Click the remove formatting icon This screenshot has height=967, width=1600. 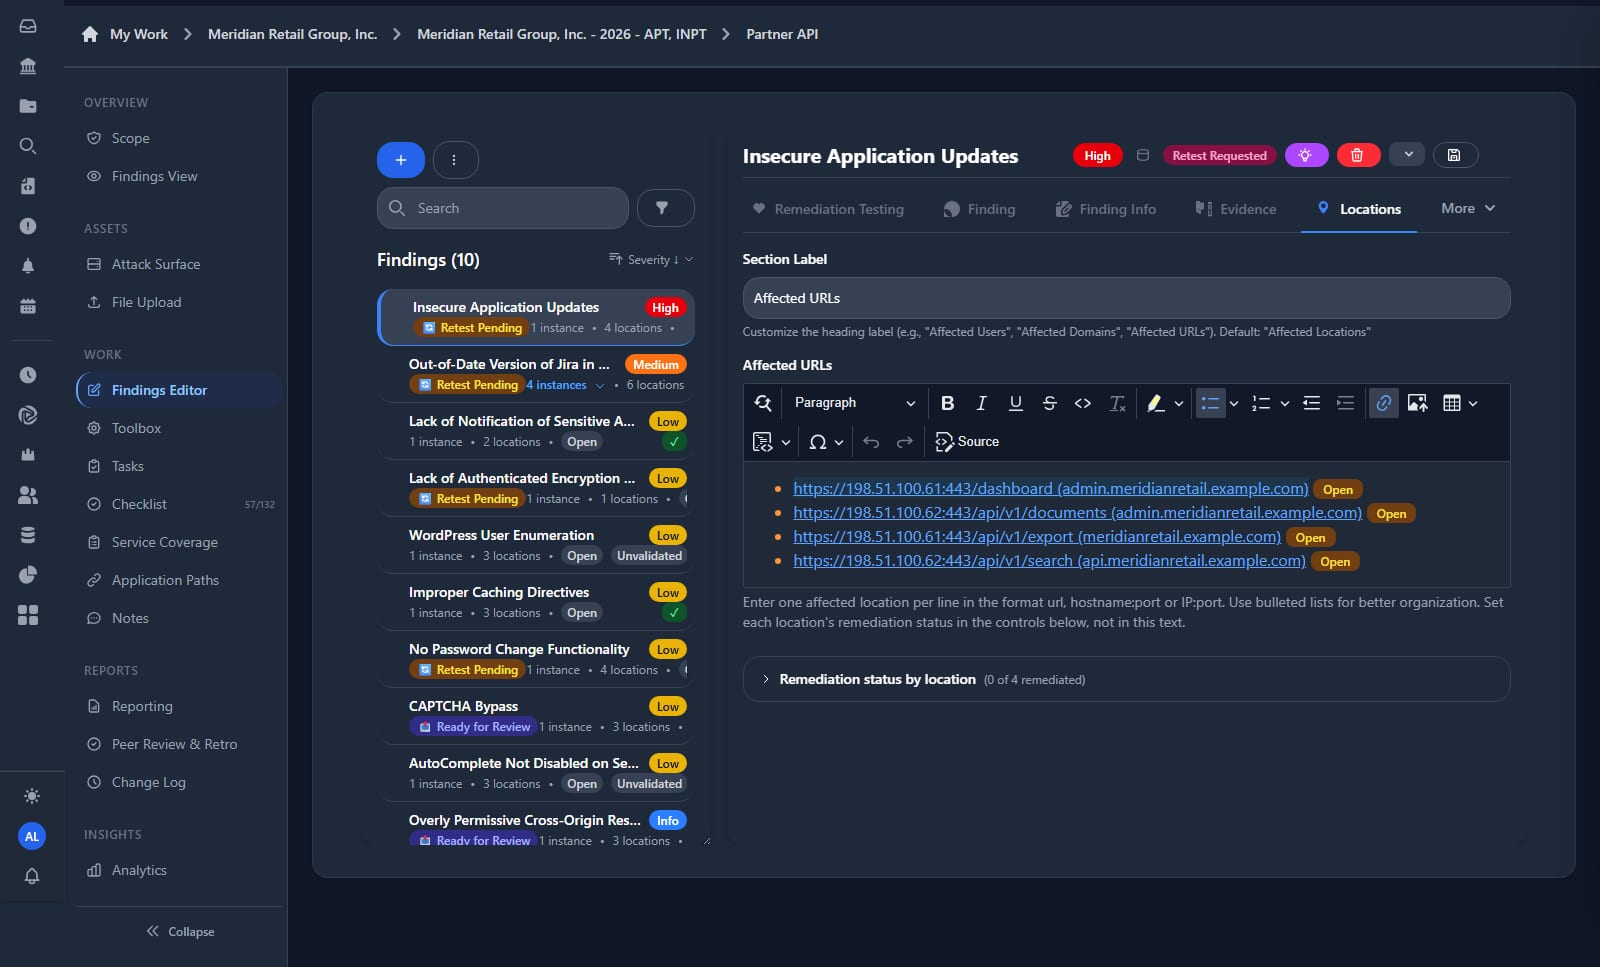tap(1117, 403)
